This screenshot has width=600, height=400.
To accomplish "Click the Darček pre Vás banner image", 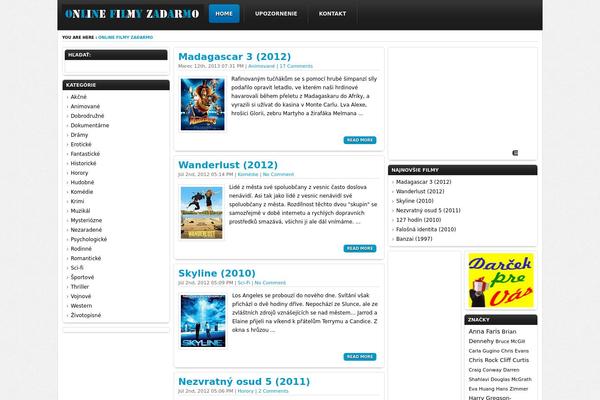I will click(x=501, y=280).
